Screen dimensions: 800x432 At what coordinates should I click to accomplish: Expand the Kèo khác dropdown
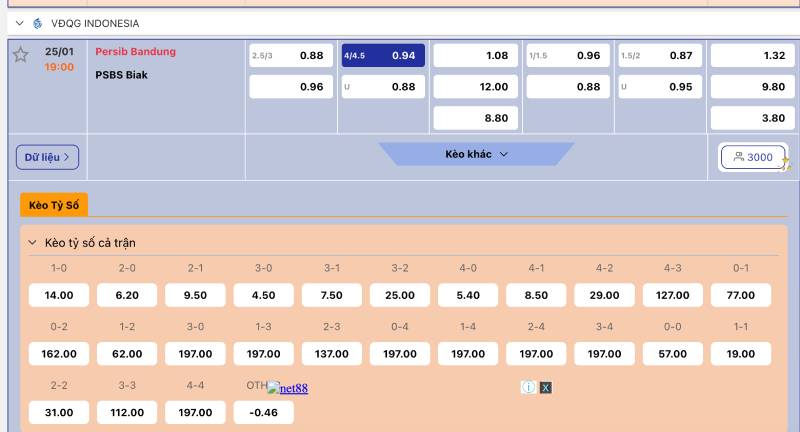[477, 154]
